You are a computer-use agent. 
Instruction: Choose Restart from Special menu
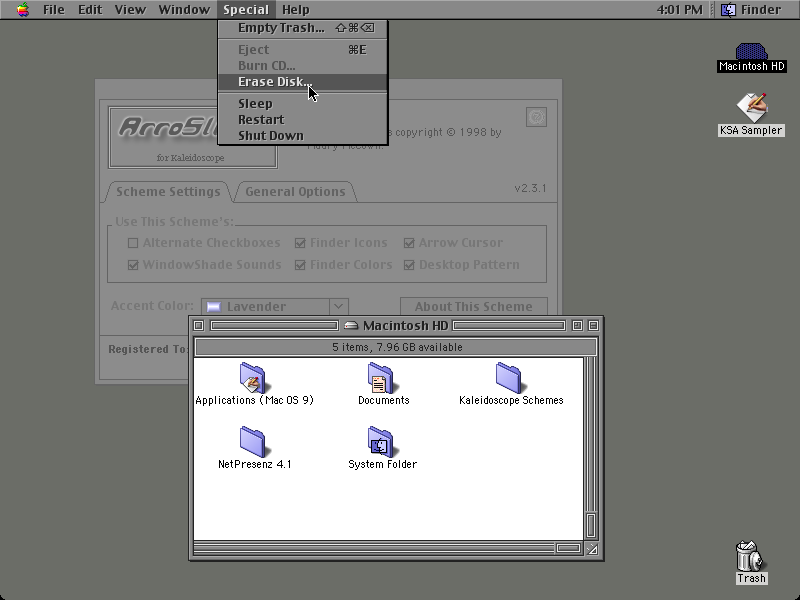point(303,119)
